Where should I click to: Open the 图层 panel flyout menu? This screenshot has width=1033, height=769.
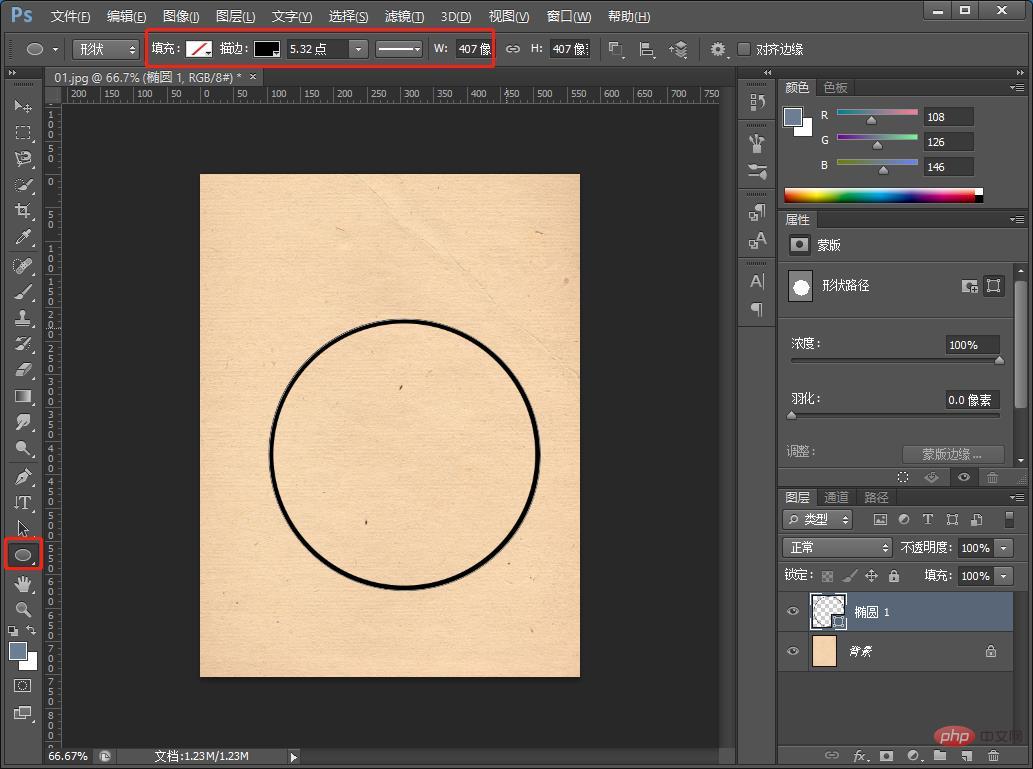(x=1017, y=497)
